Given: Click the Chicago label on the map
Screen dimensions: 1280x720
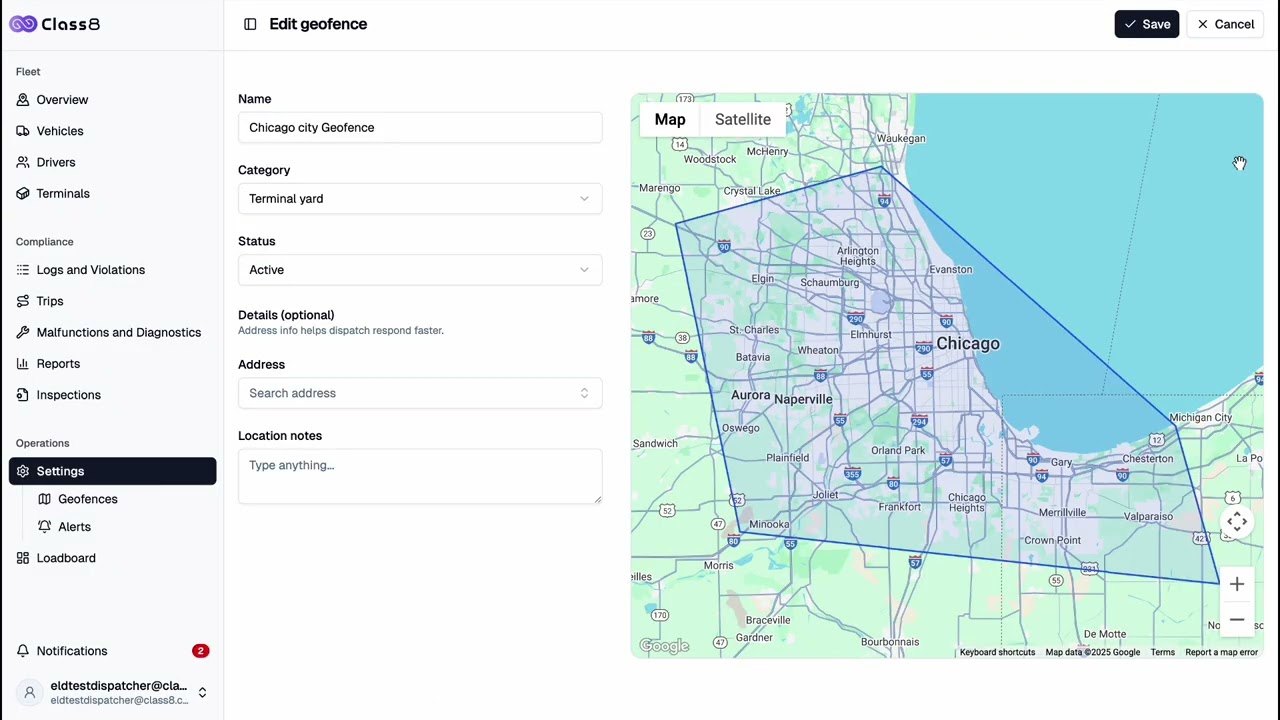Looking at the screenshot, I should tap(968, 344).
